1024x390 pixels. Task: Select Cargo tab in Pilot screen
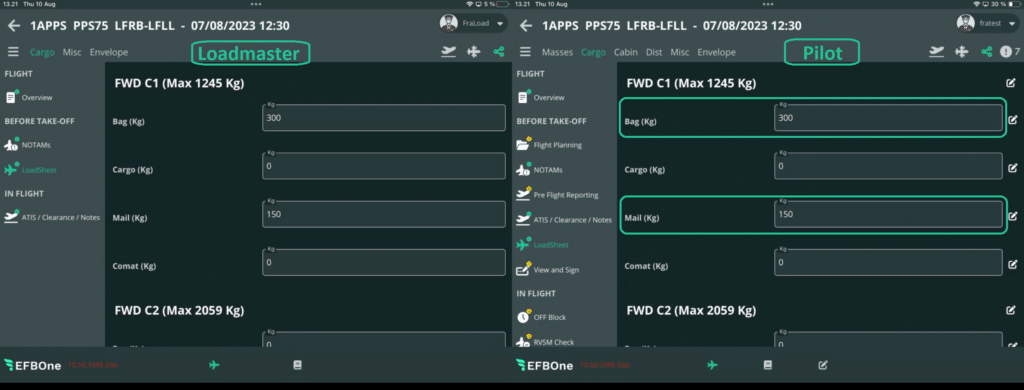point(594,52)
